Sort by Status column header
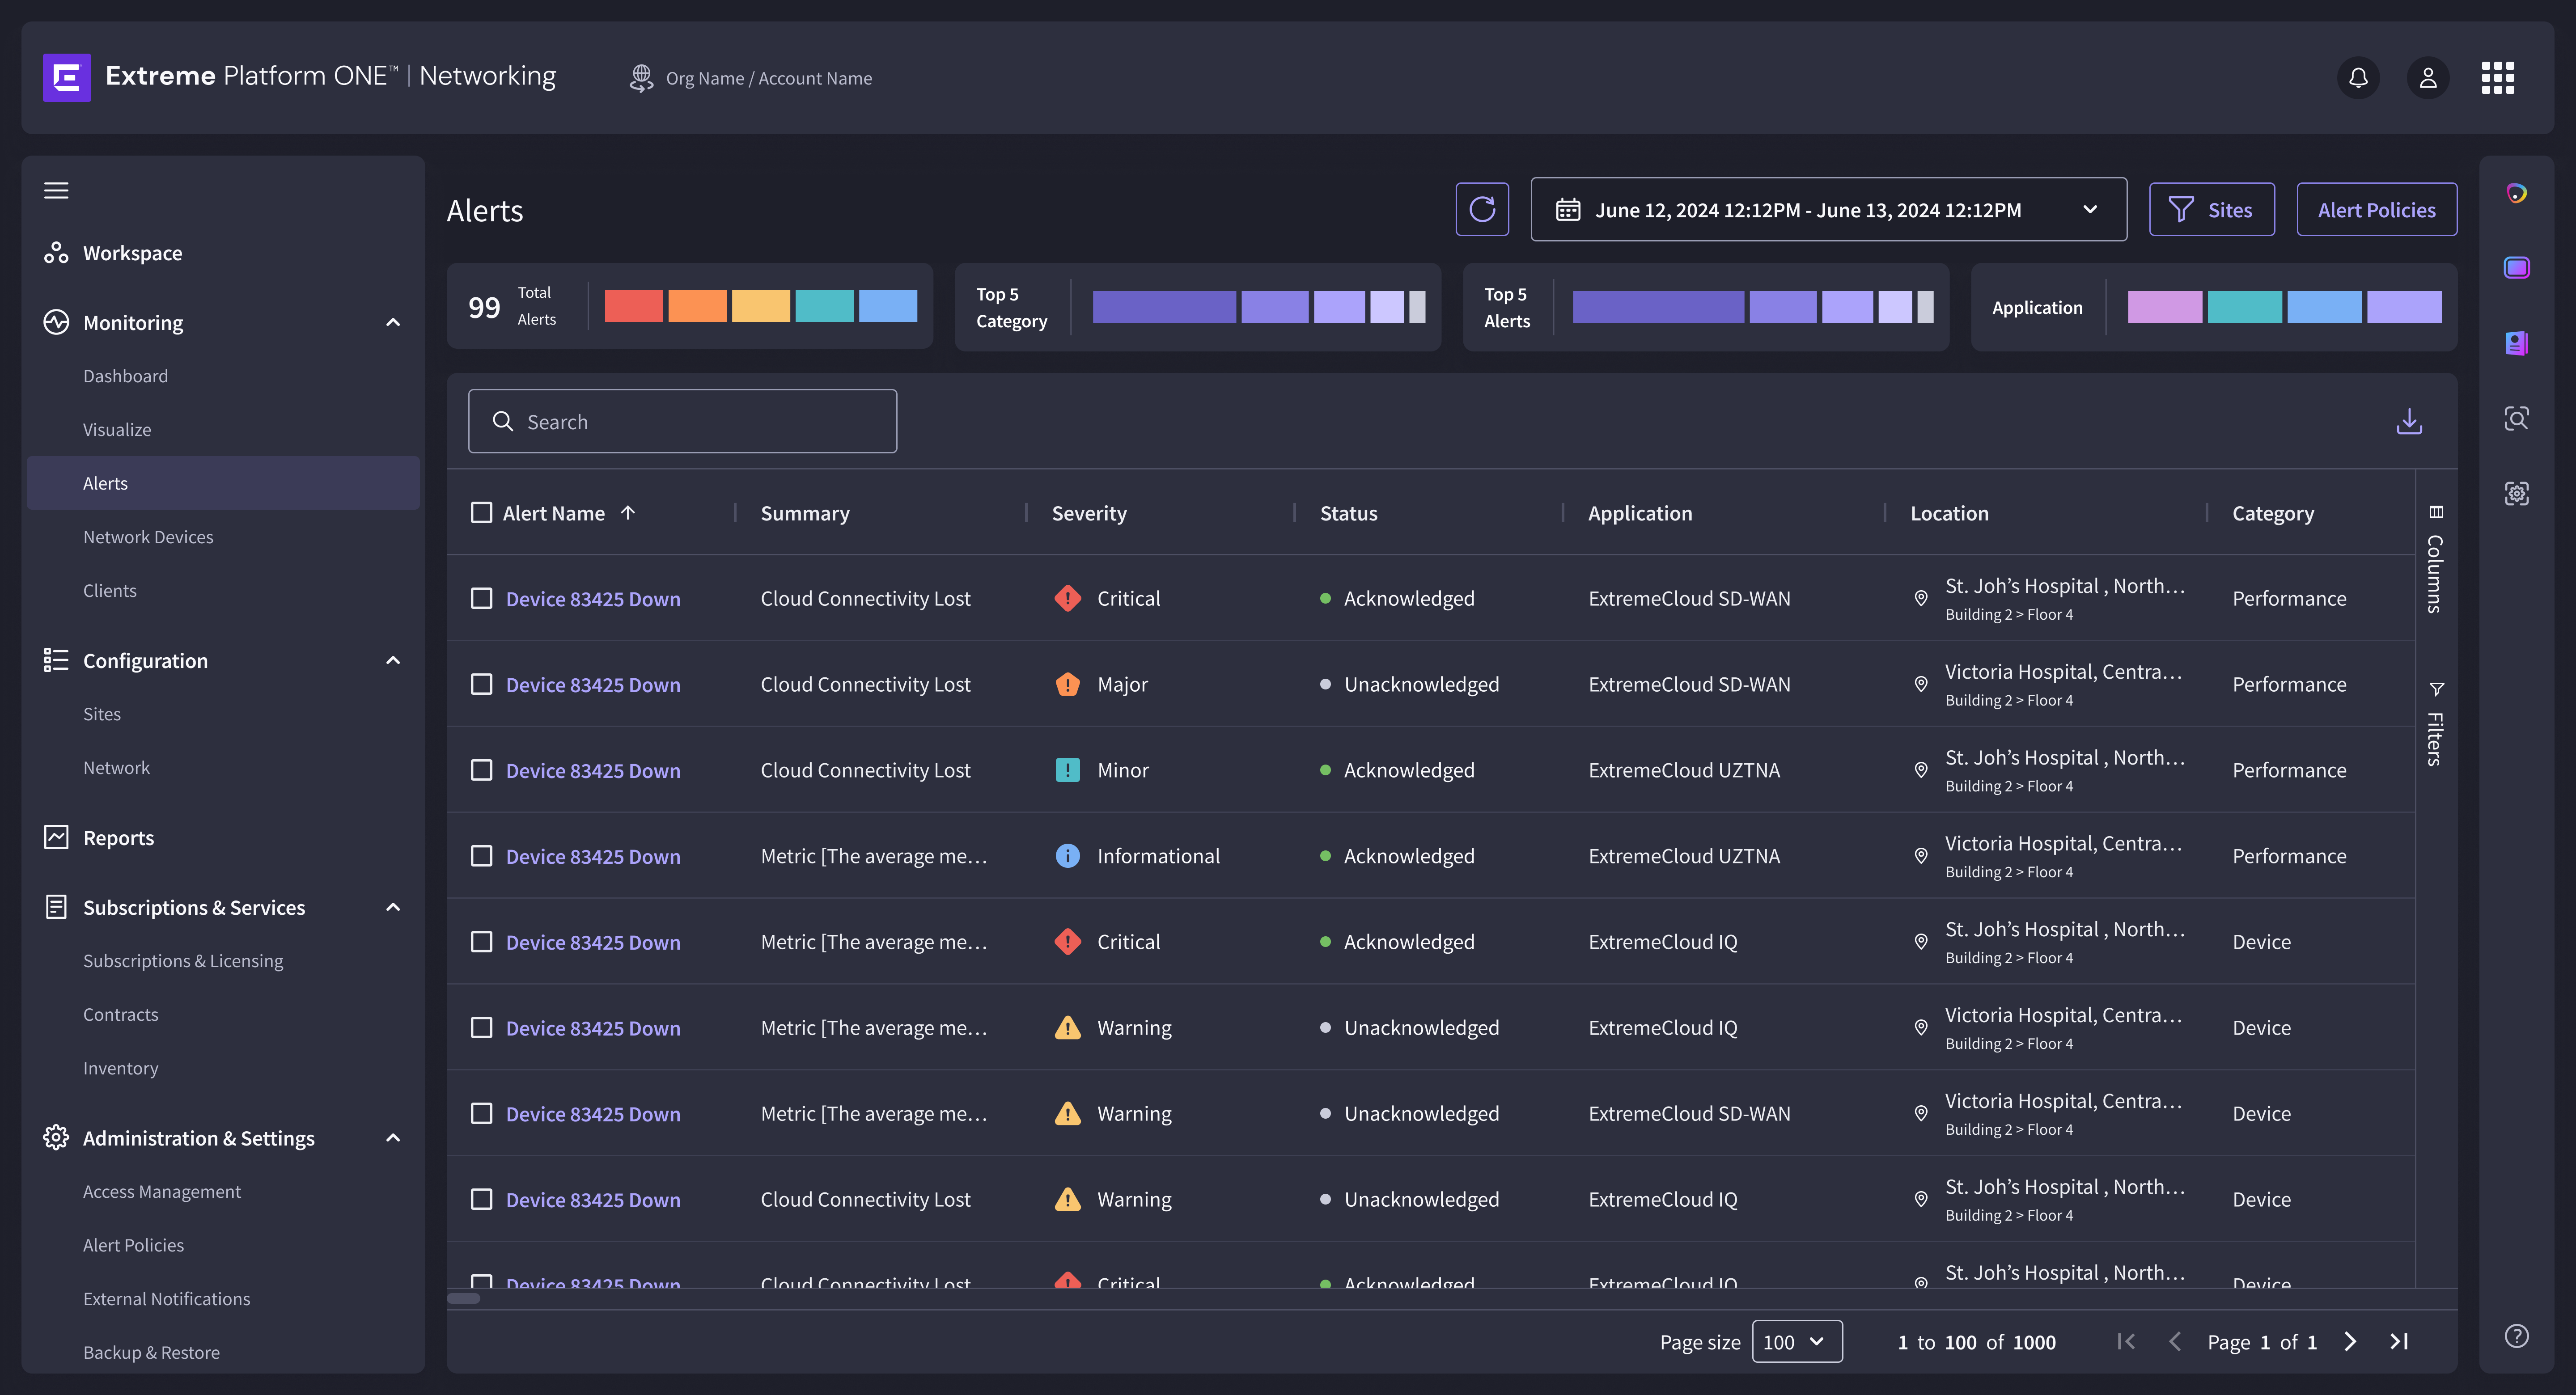 coord(1348,513)
